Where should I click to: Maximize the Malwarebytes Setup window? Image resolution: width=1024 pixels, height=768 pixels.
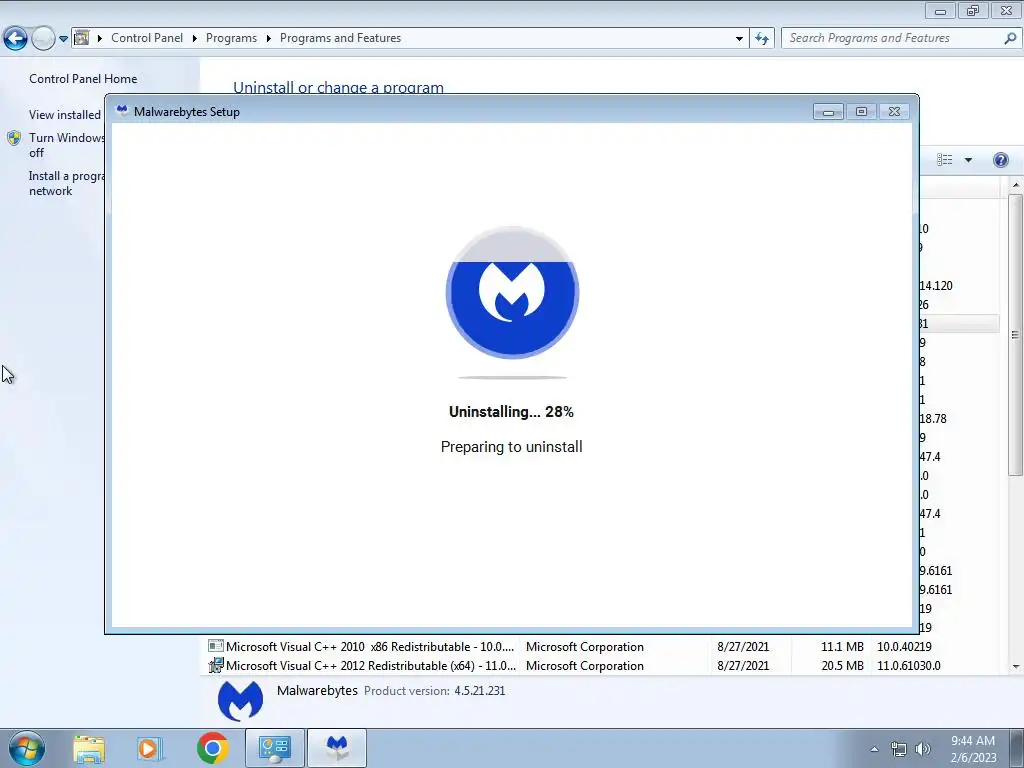pos(861,112)
